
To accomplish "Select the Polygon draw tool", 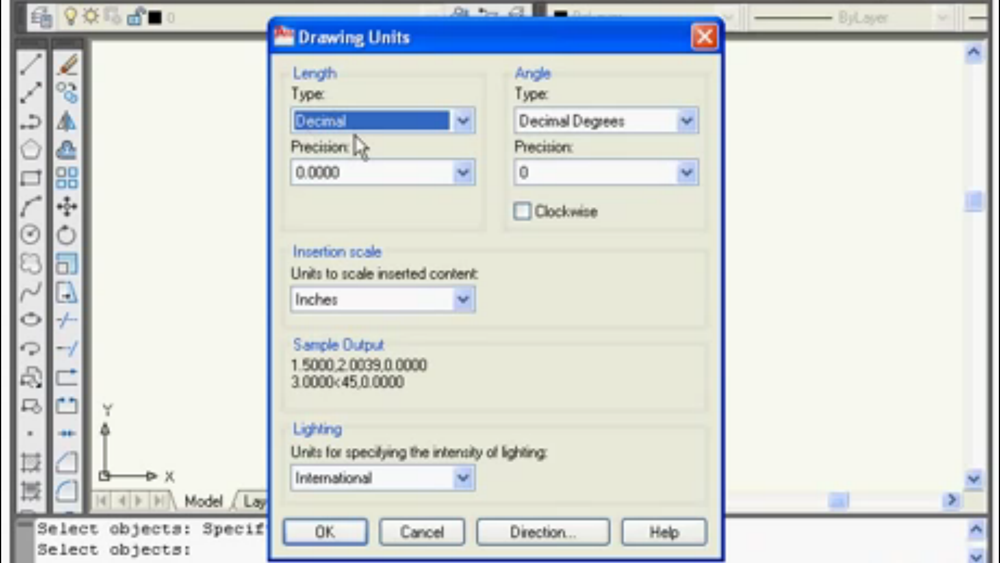I will [31, 149].
